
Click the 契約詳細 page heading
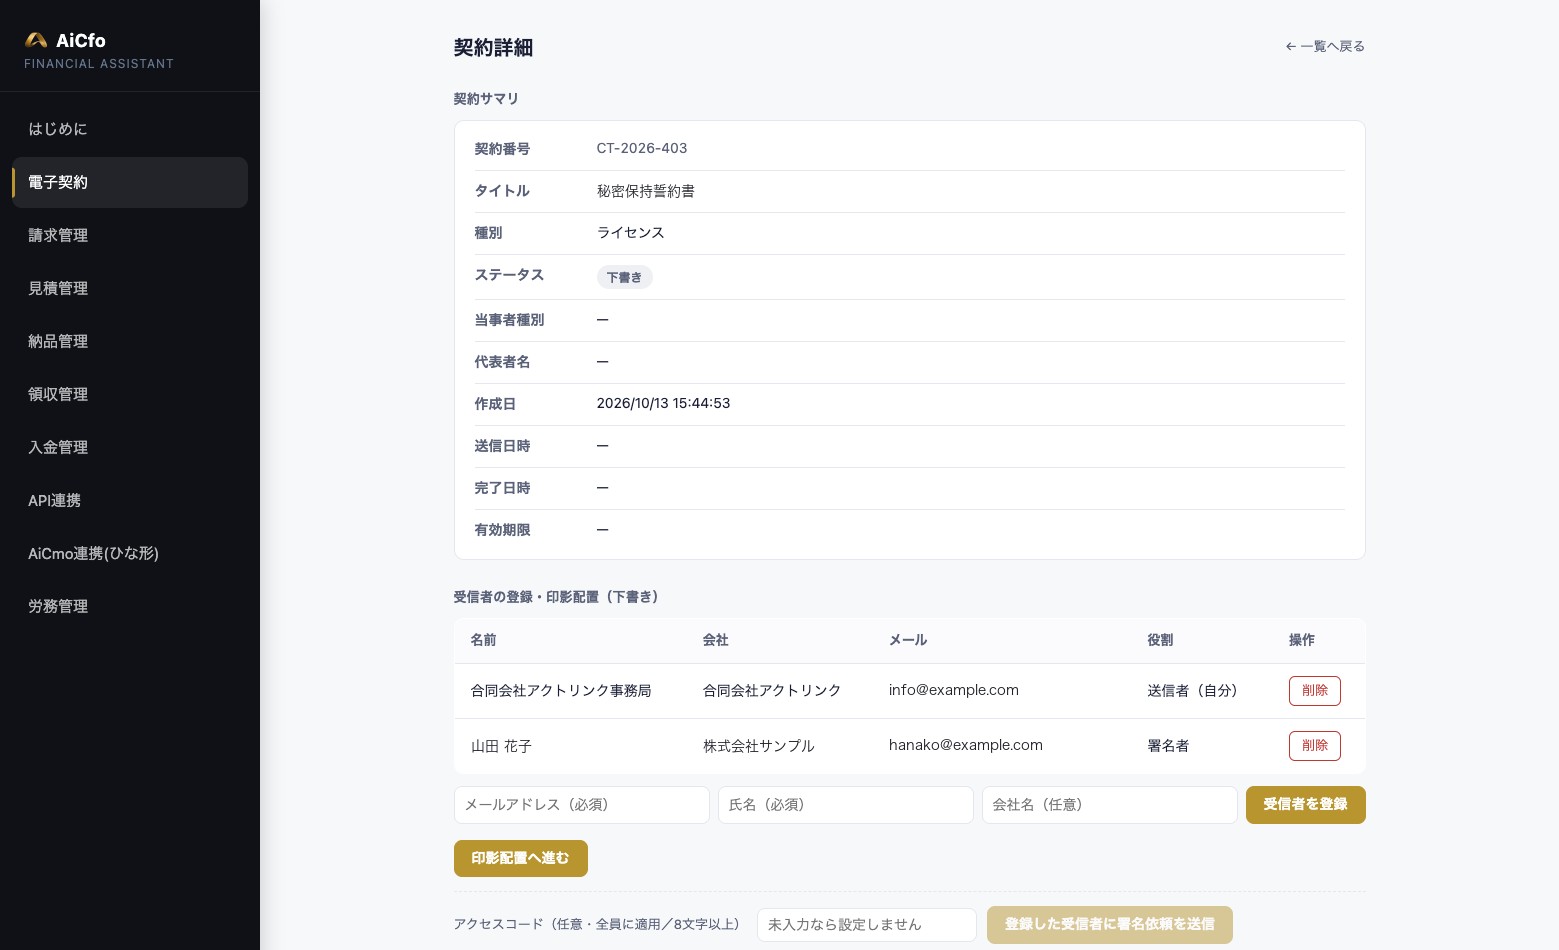493,48
